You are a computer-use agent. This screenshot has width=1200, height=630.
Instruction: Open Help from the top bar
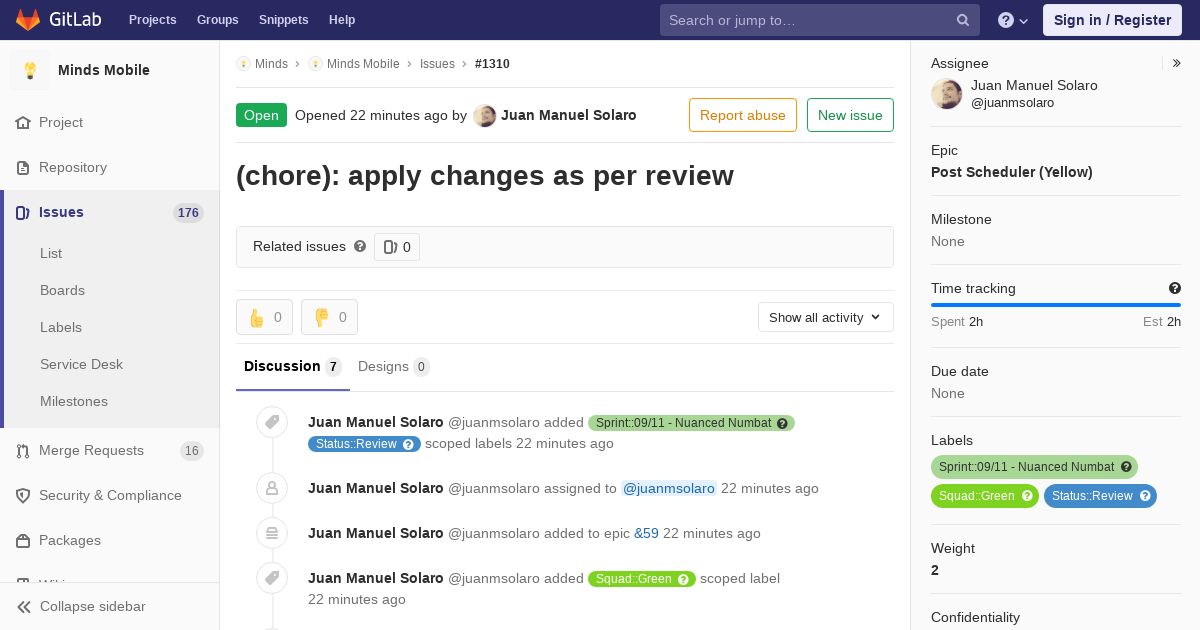point(342,20)
